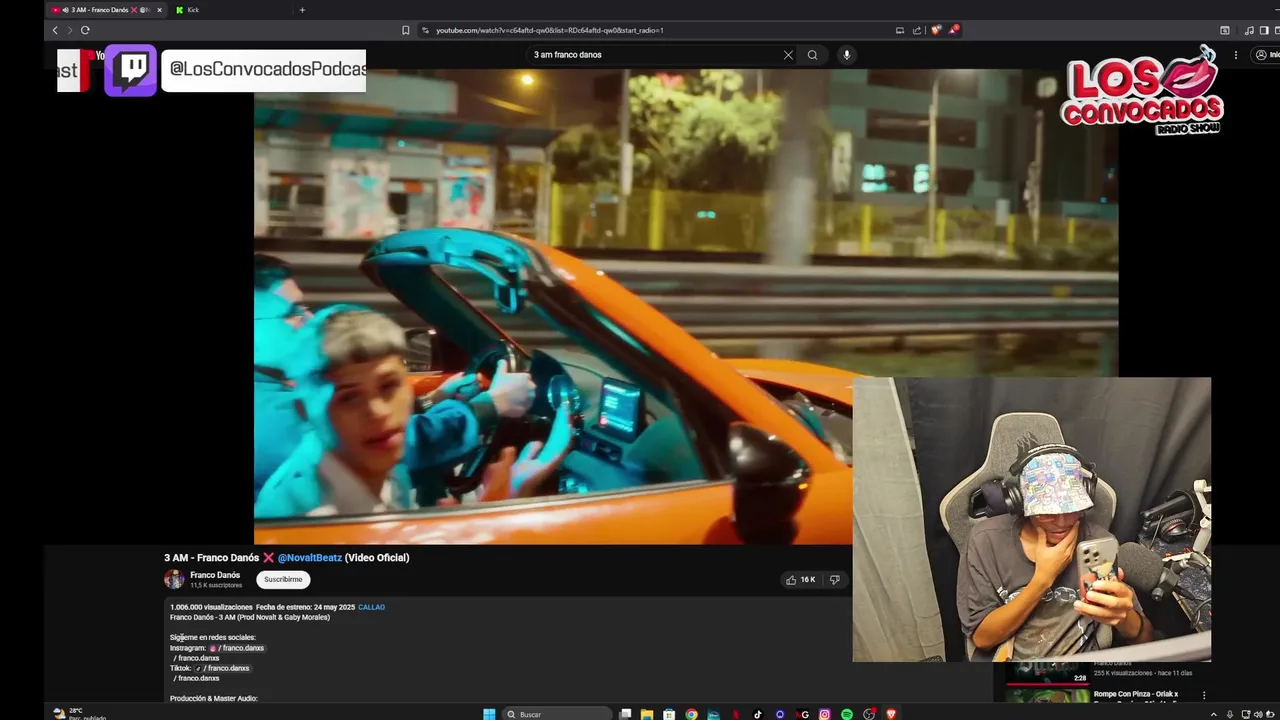
Task: Launch Google Chrome from the taskbar
Action: click(x=691, y=714)
